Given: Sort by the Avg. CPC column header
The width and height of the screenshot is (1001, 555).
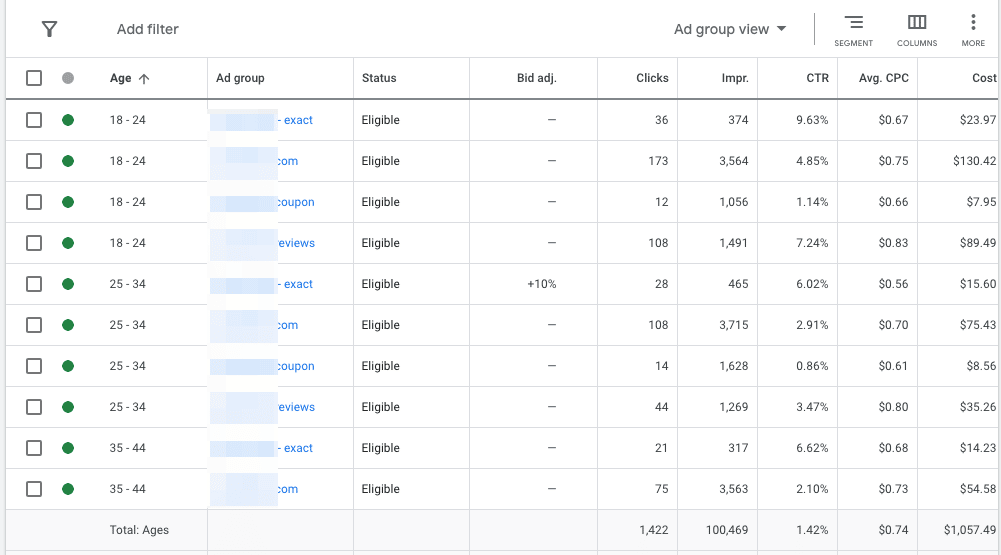Looking at the screenshot, I should (884, 78).
